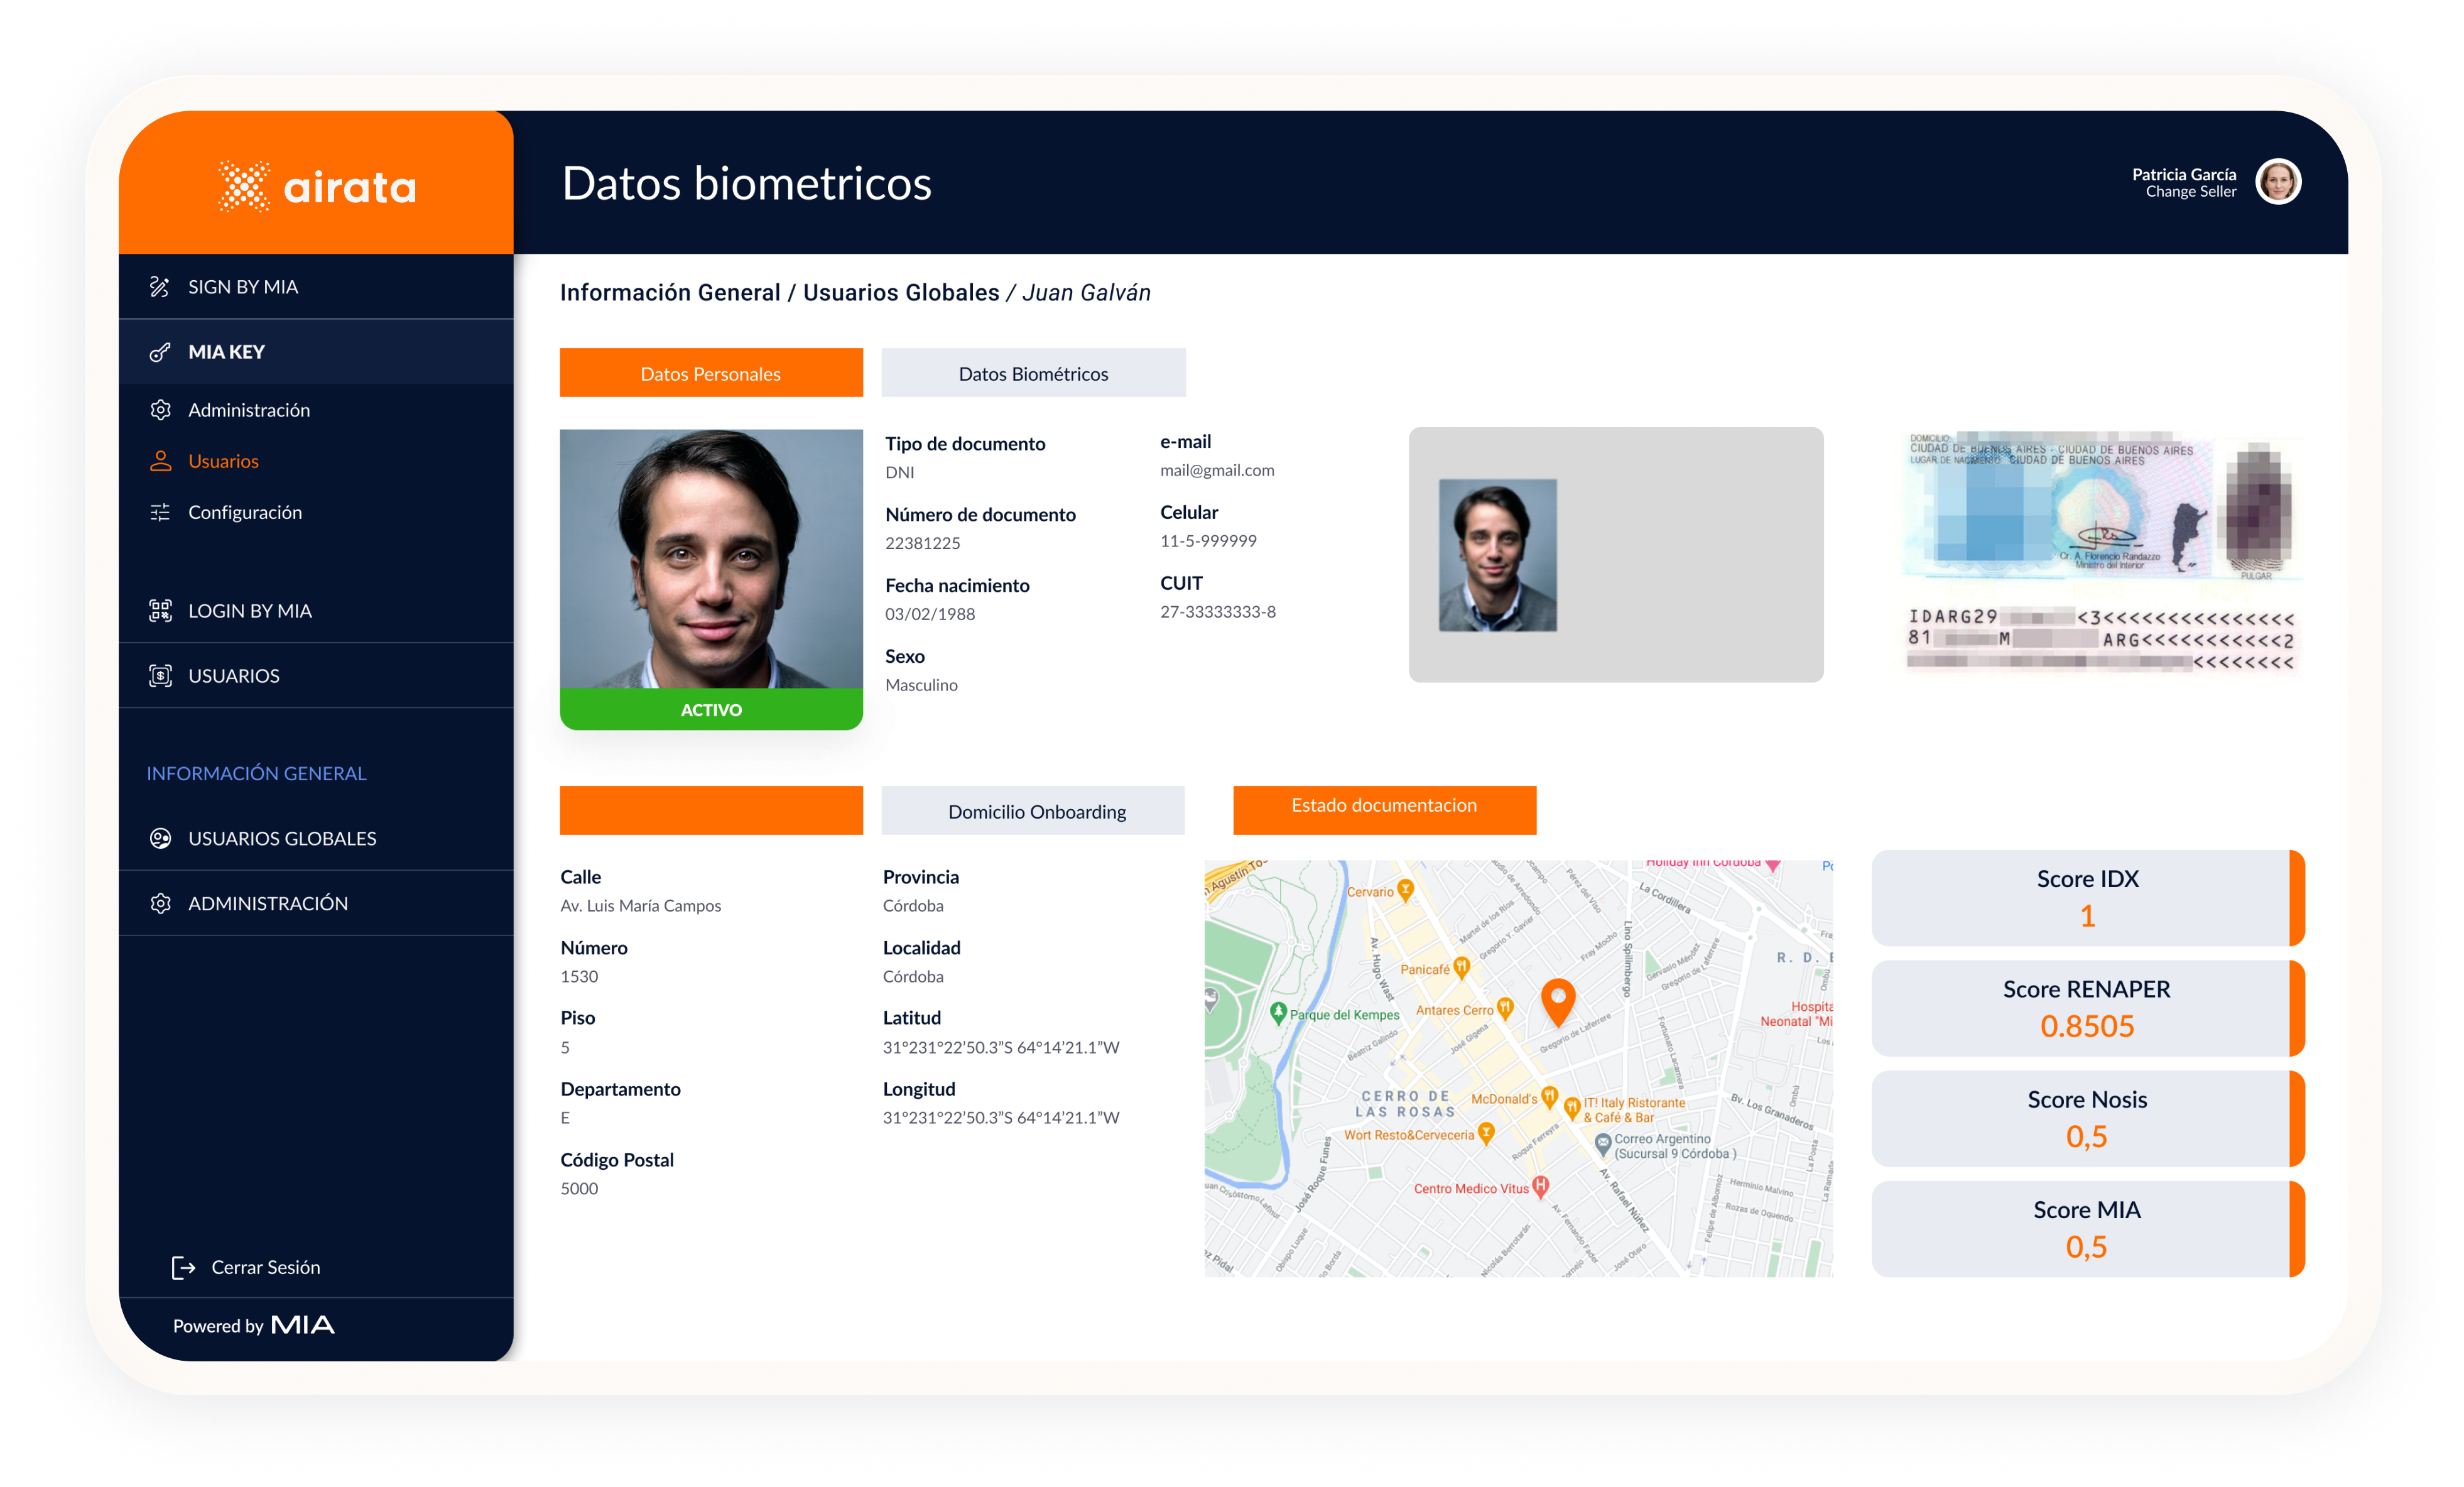Click the orange location pin on map
This screenshot has width=2464, height=1487.
pos(1558,1003)
